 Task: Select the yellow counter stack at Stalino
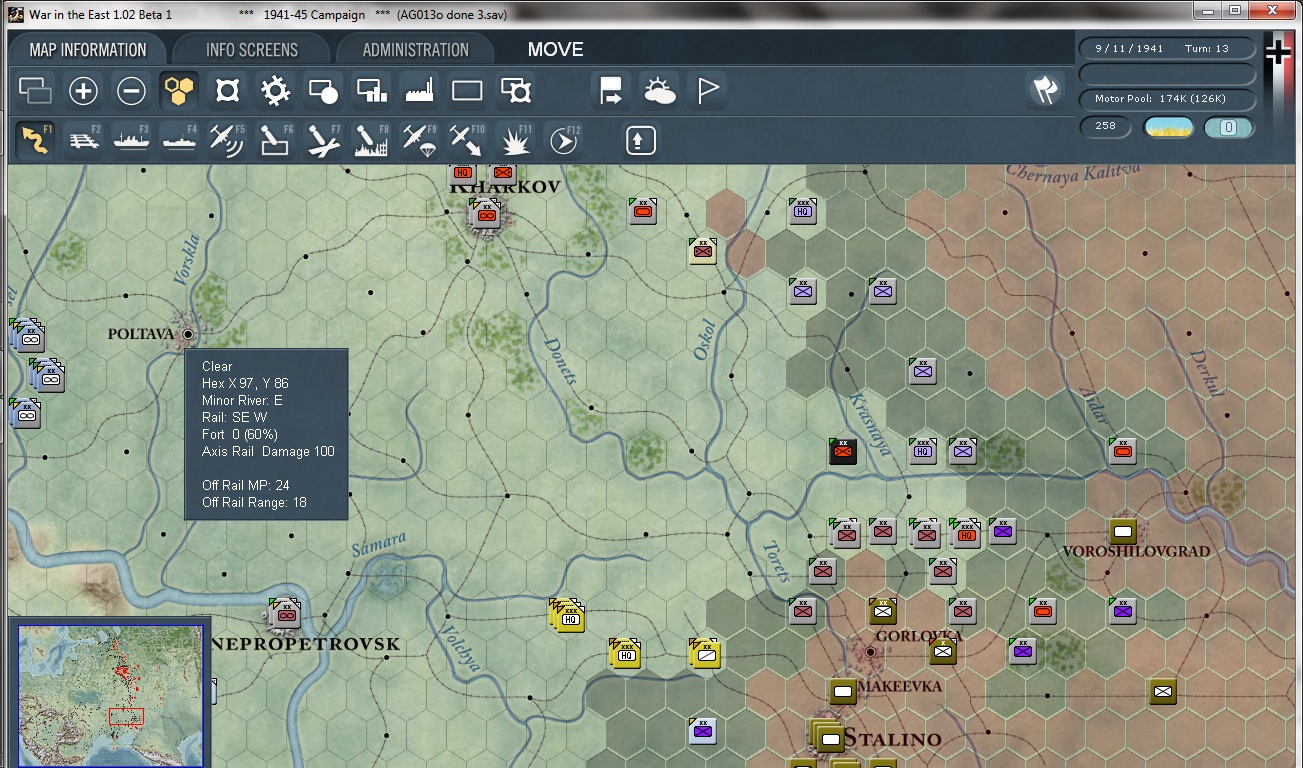(828, 737)
